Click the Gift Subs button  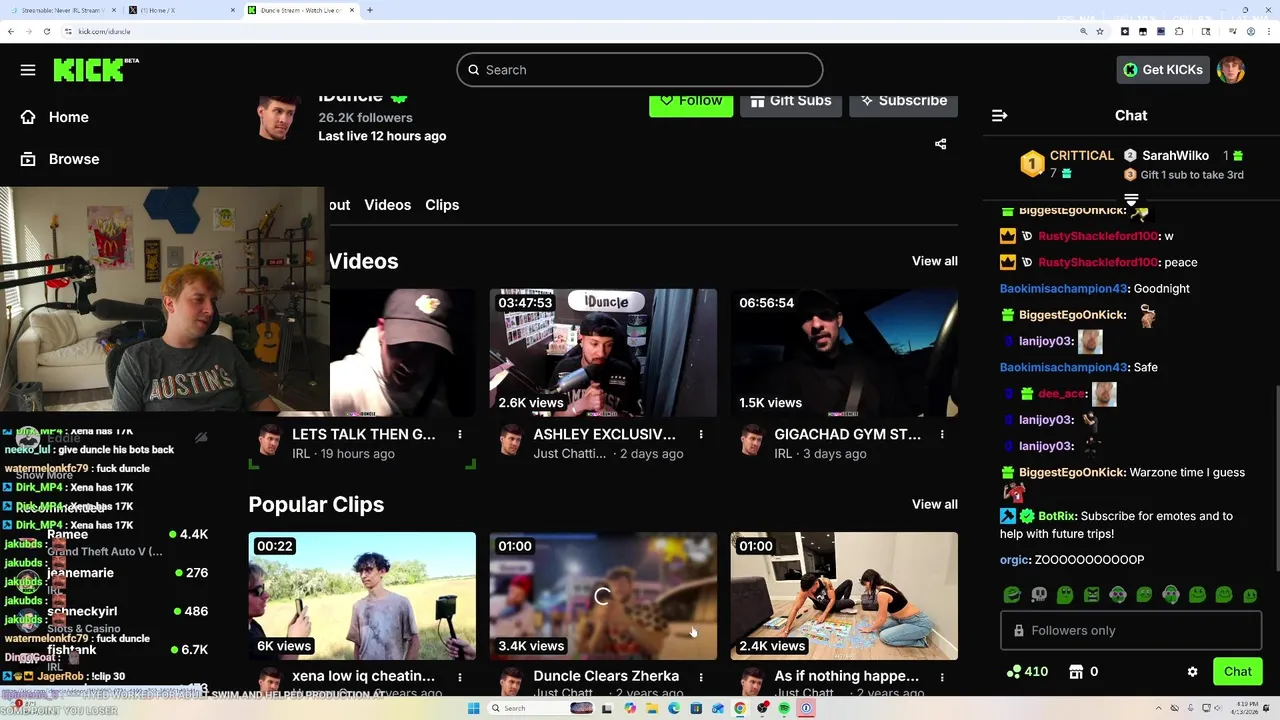[x=791, y=102]
